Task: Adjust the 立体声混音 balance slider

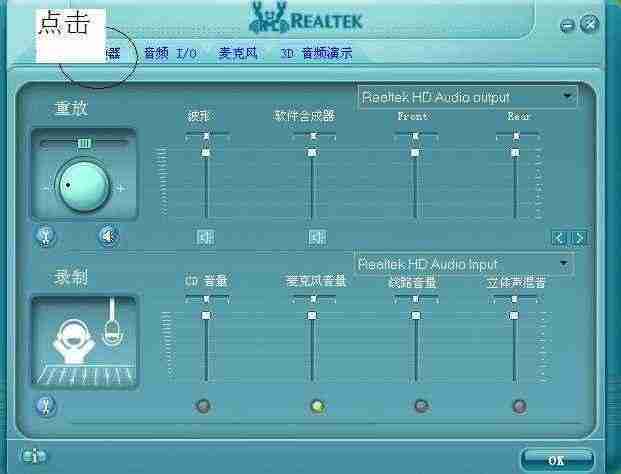Action: click(515, 299)
